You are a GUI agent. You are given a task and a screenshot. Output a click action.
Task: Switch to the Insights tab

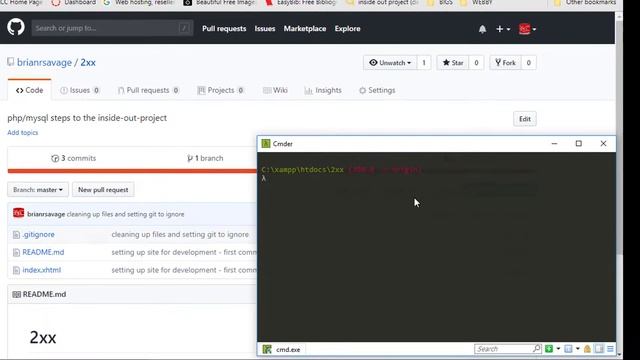323,90
